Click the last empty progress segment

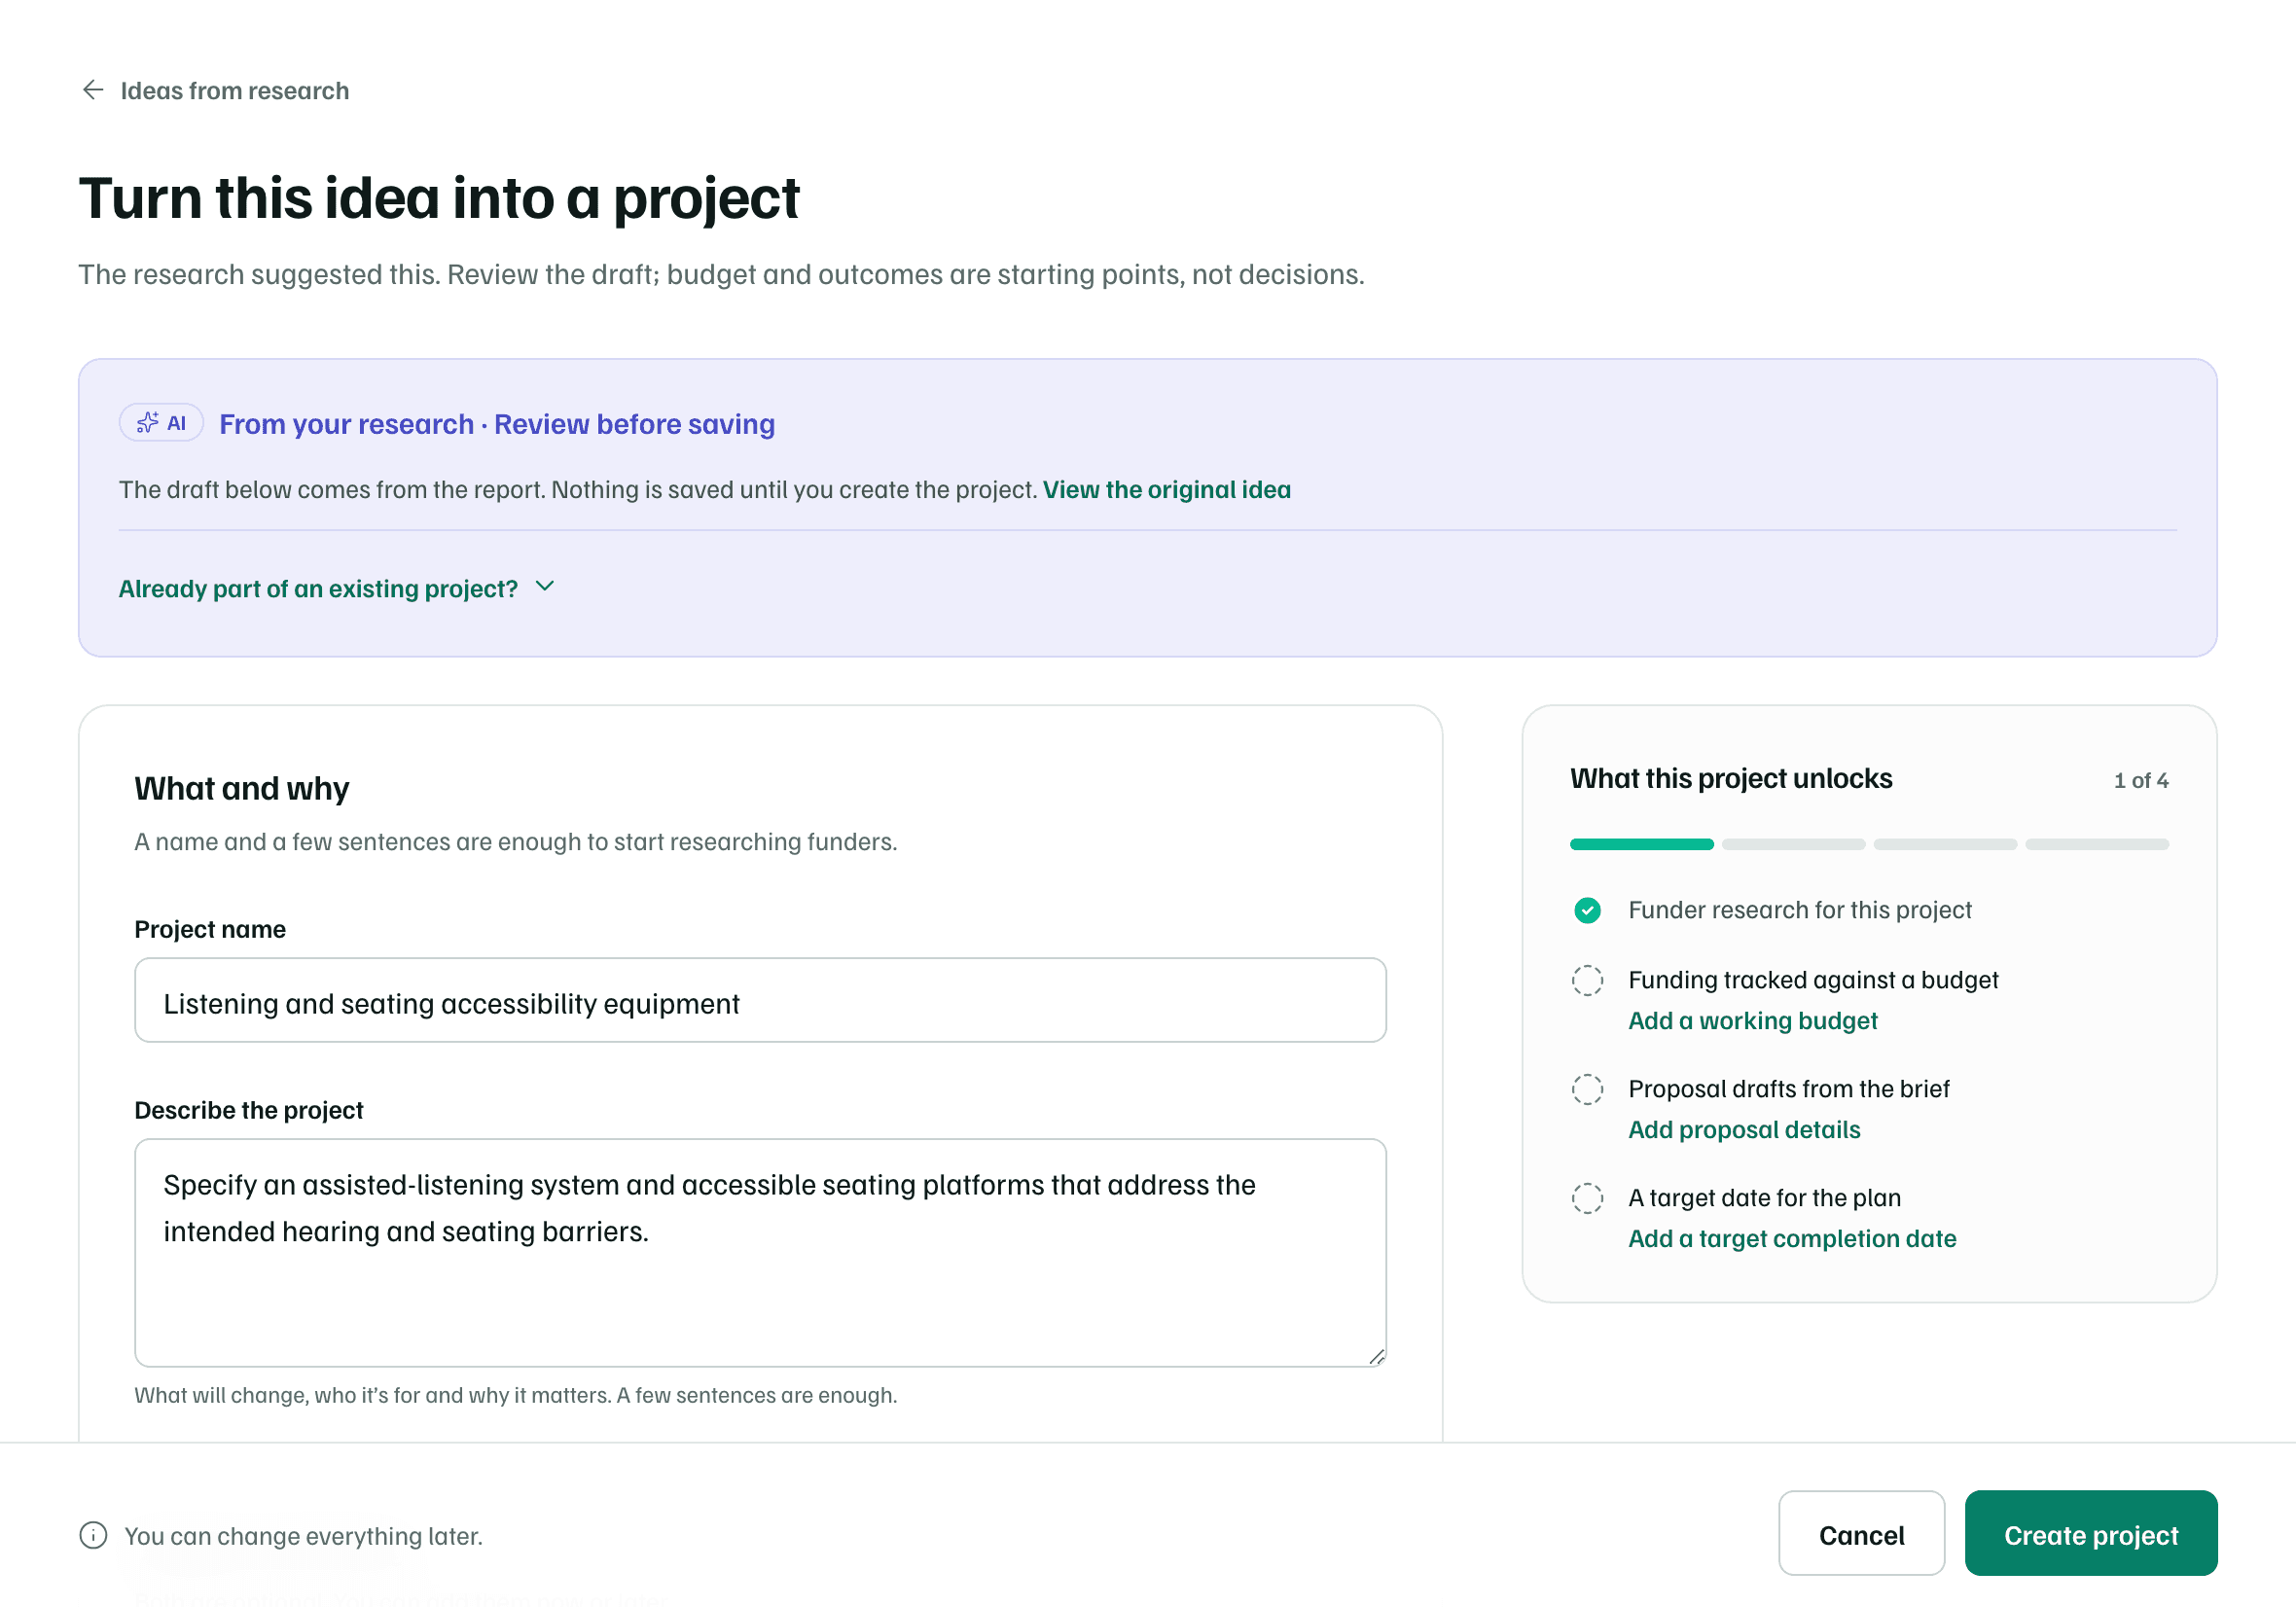2096,844
